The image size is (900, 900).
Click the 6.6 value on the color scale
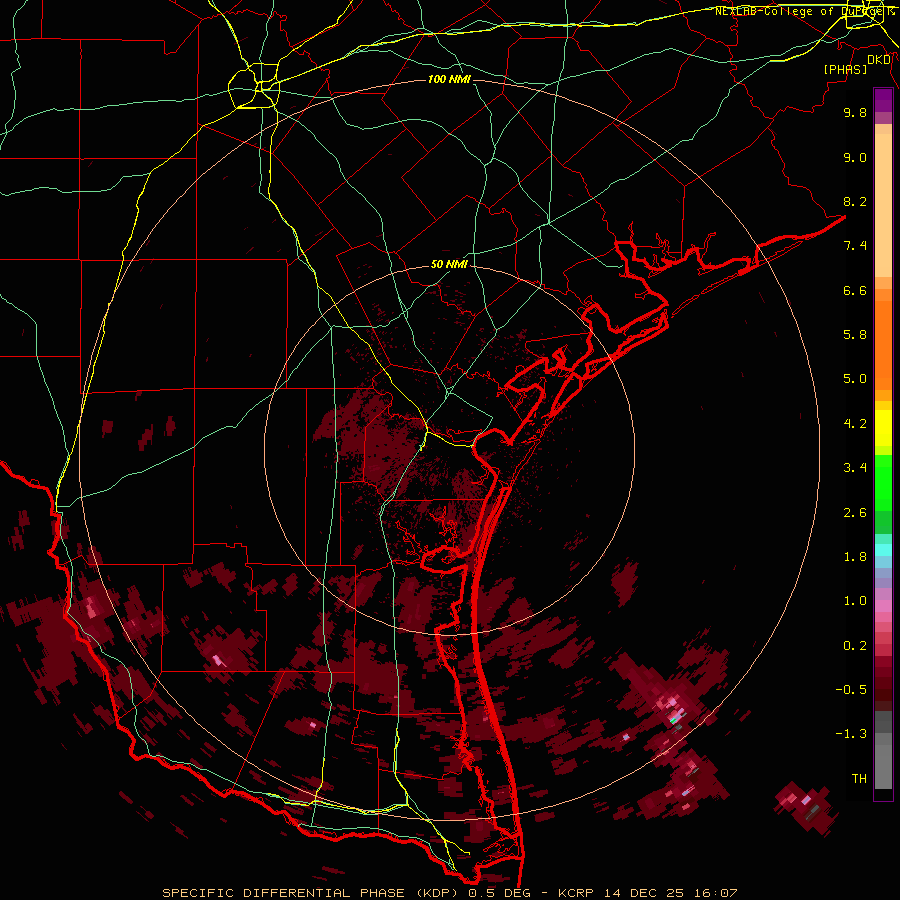[855, 290]
